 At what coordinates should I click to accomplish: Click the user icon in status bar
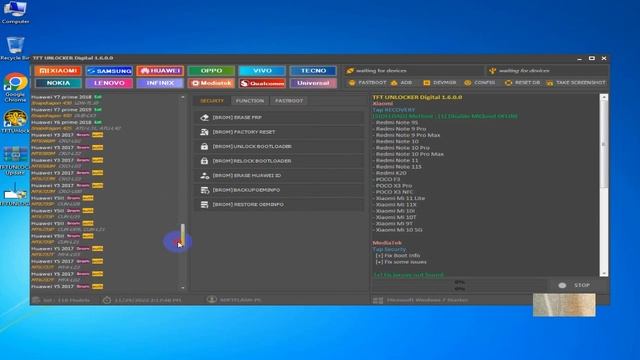[x=211, y=300]
